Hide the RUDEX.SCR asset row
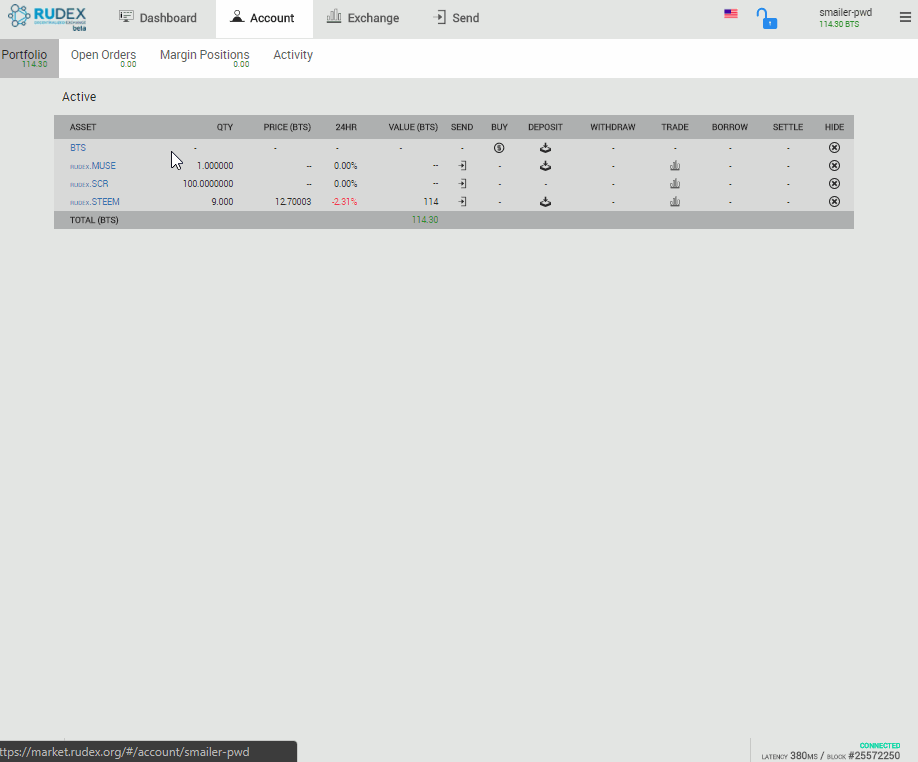 tap(834, 184)
